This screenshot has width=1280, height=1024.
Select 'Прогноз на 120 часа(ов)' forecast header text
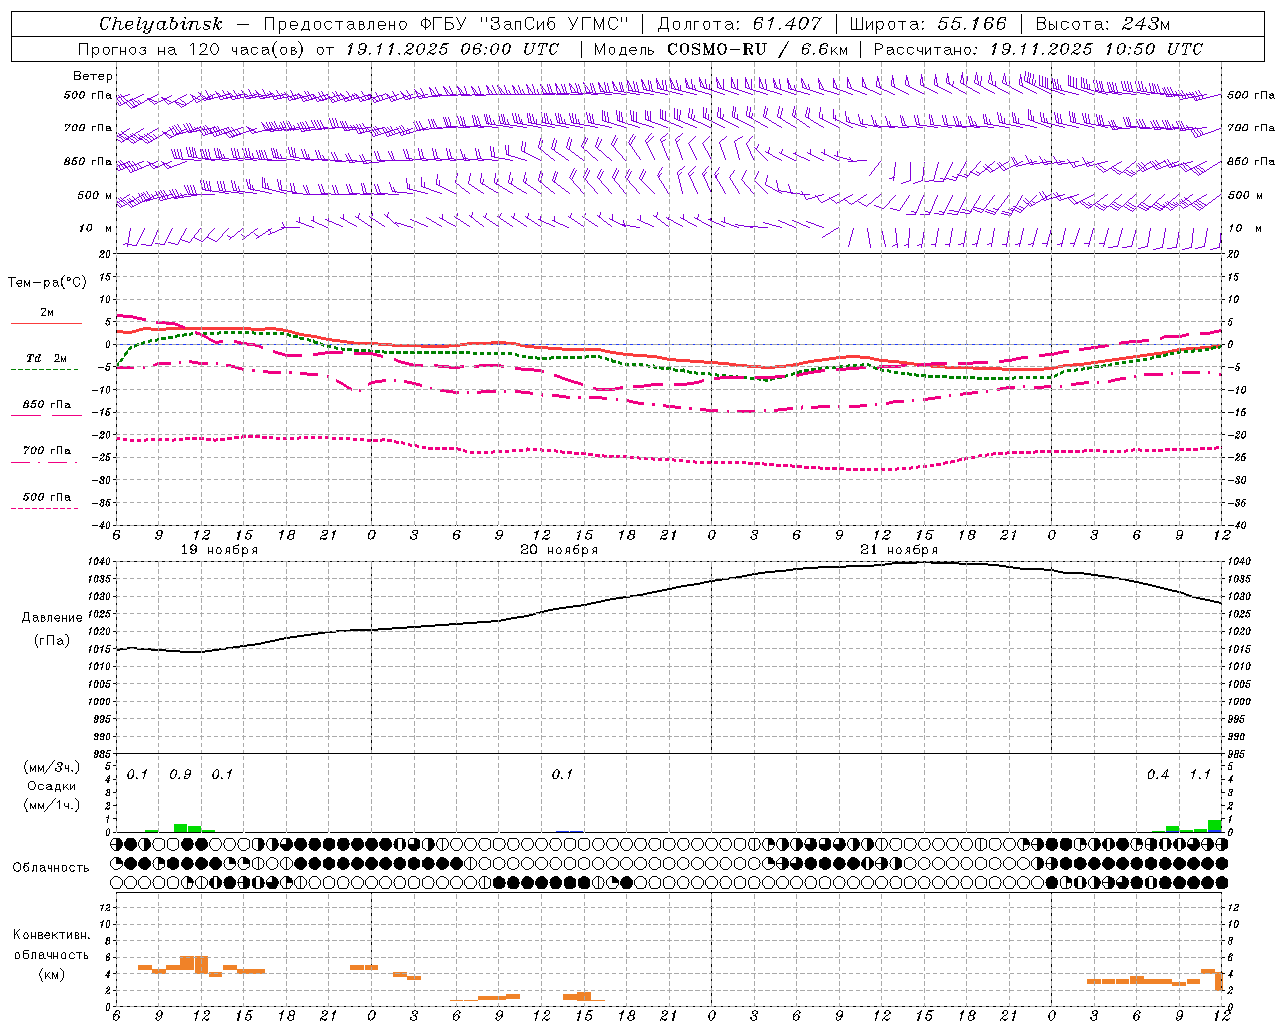click(x=192, y=49)
